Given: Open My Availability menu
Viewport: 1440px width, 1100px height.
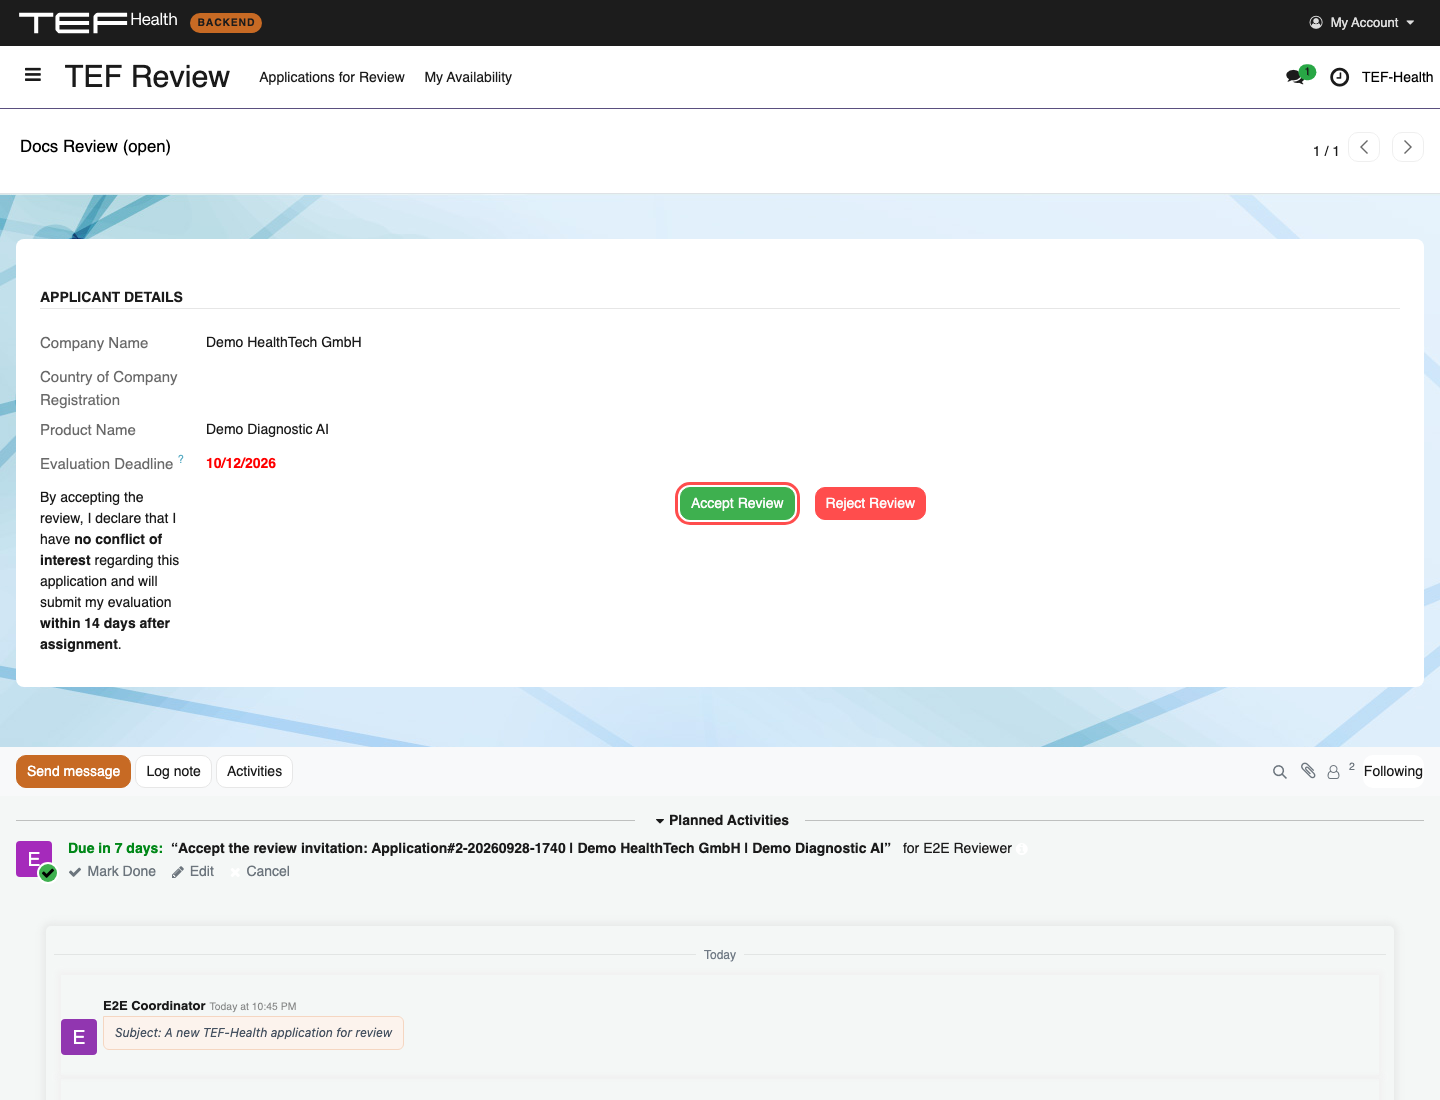Looking at the screenshot, I should pos(468,77).
